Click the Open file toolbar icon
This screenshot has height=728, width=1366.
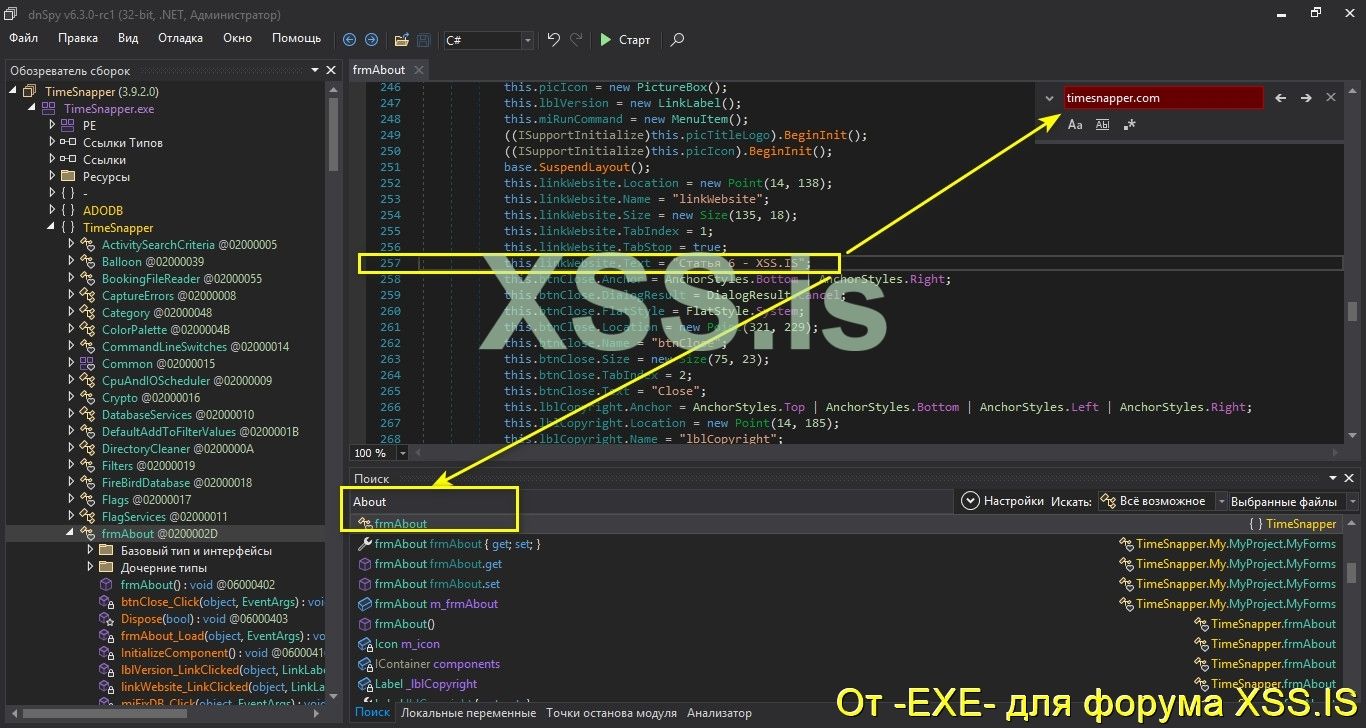(401, 40)
